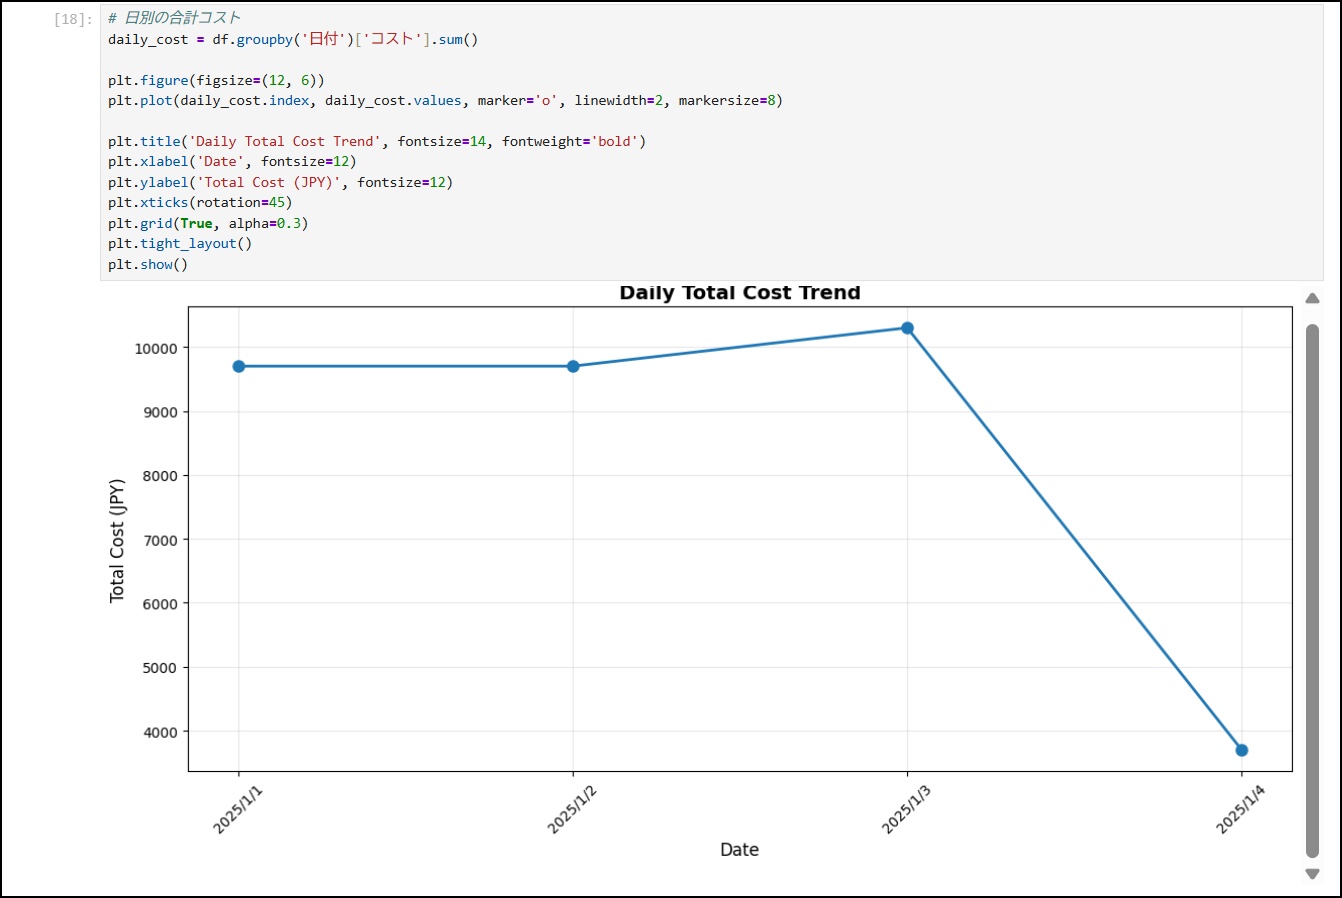This screenshot has height=898, width=1342.
Task: Click the plt.xticks(rotation=45) line
Action: point(200,202)
